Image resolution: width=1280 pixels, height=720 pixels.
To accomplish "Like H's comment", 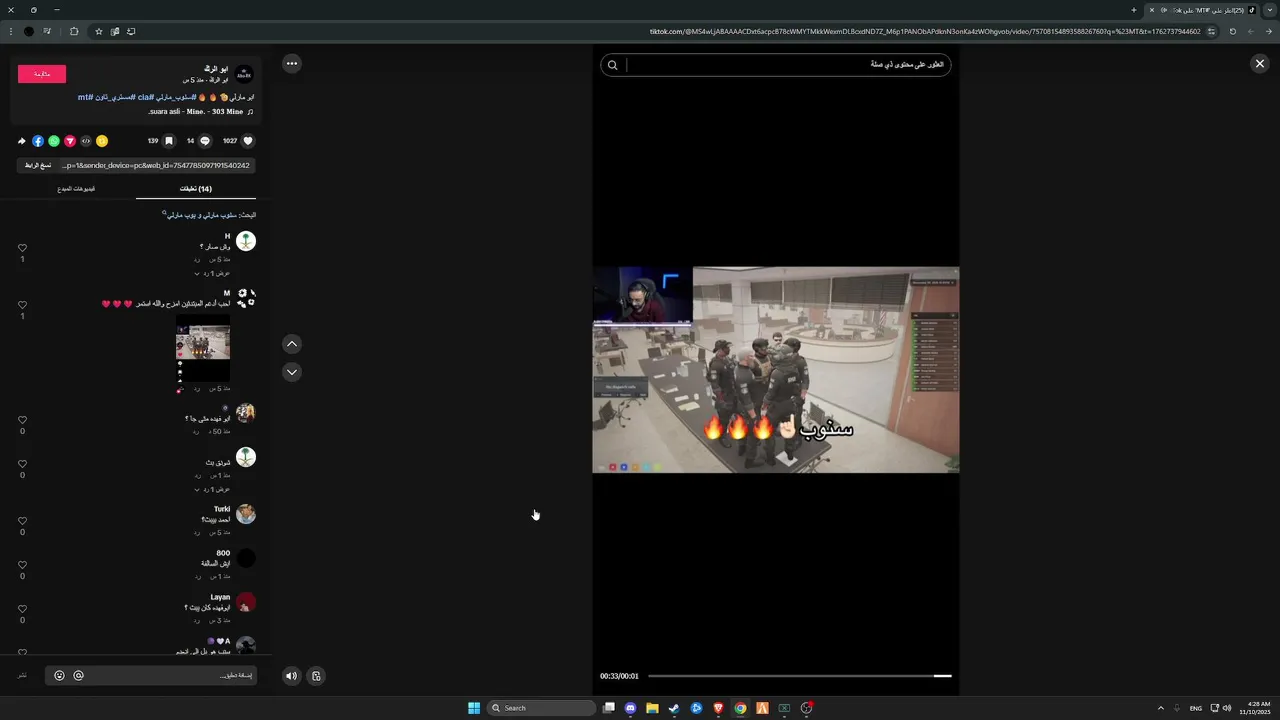I will coord(22,248).
